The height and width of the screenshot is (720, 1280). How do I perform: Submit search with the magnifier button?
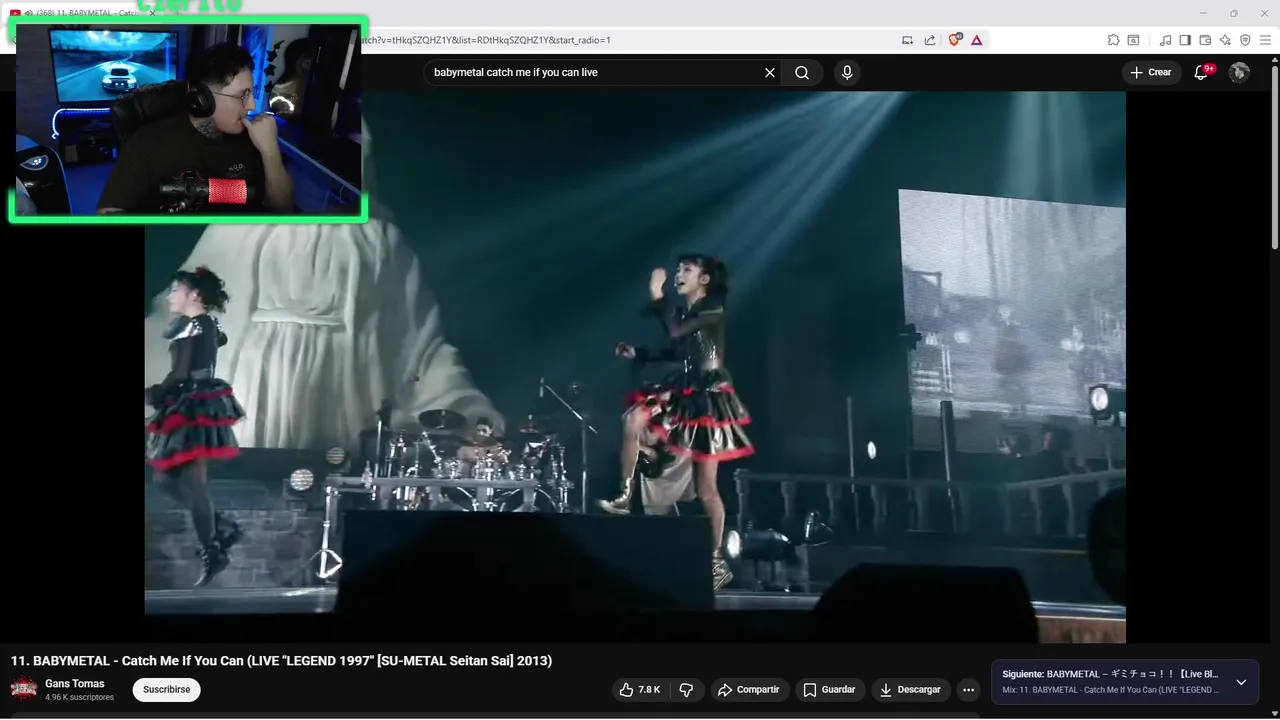coord(802,72)
